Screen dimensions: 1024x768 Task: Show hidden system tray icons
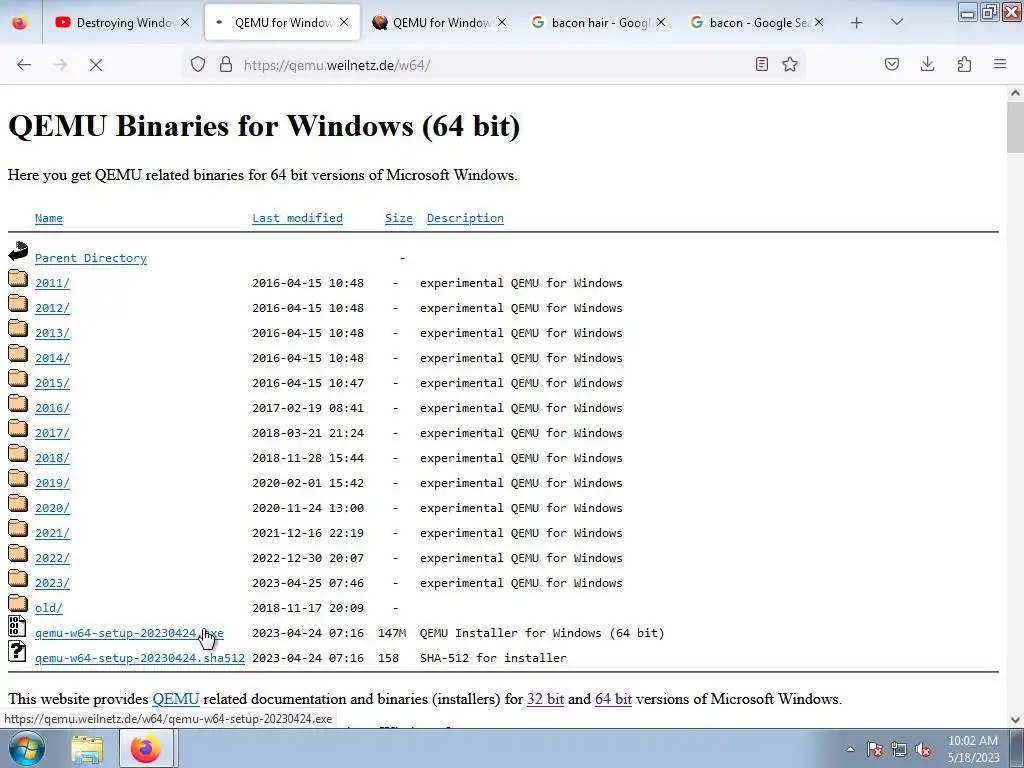tap(850, 749)
